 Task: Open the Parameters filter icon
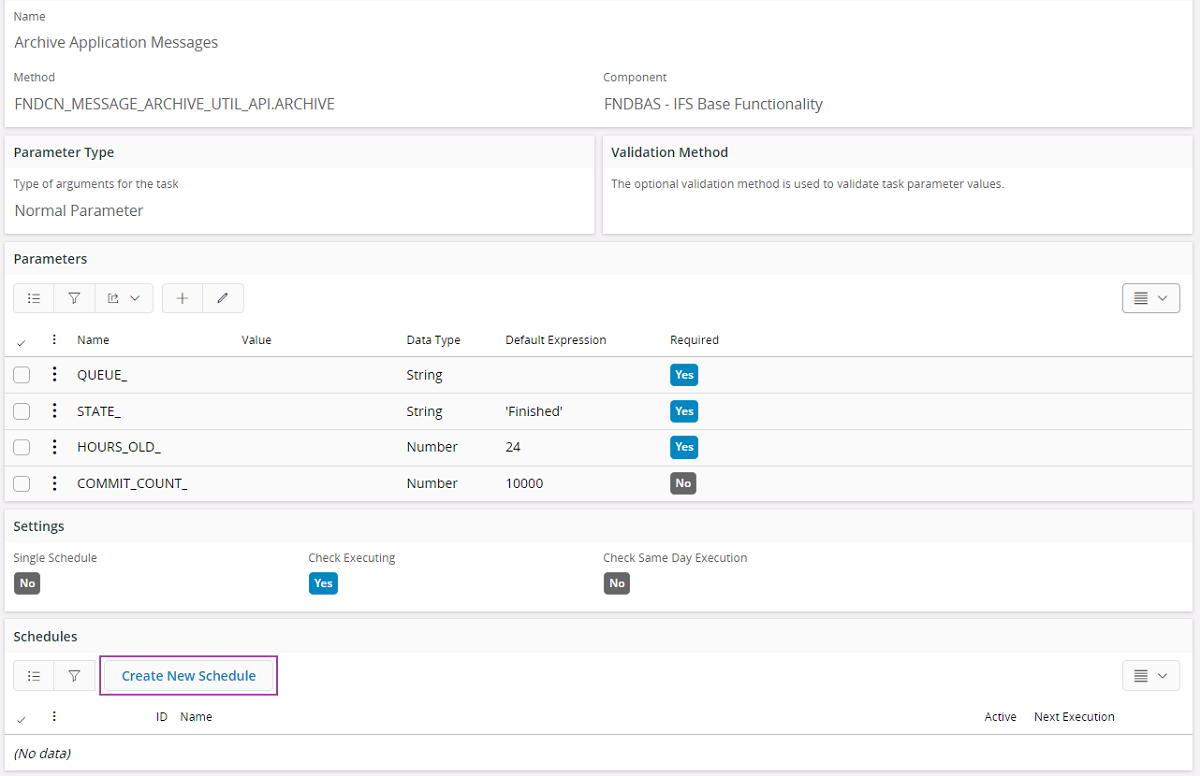74,298
